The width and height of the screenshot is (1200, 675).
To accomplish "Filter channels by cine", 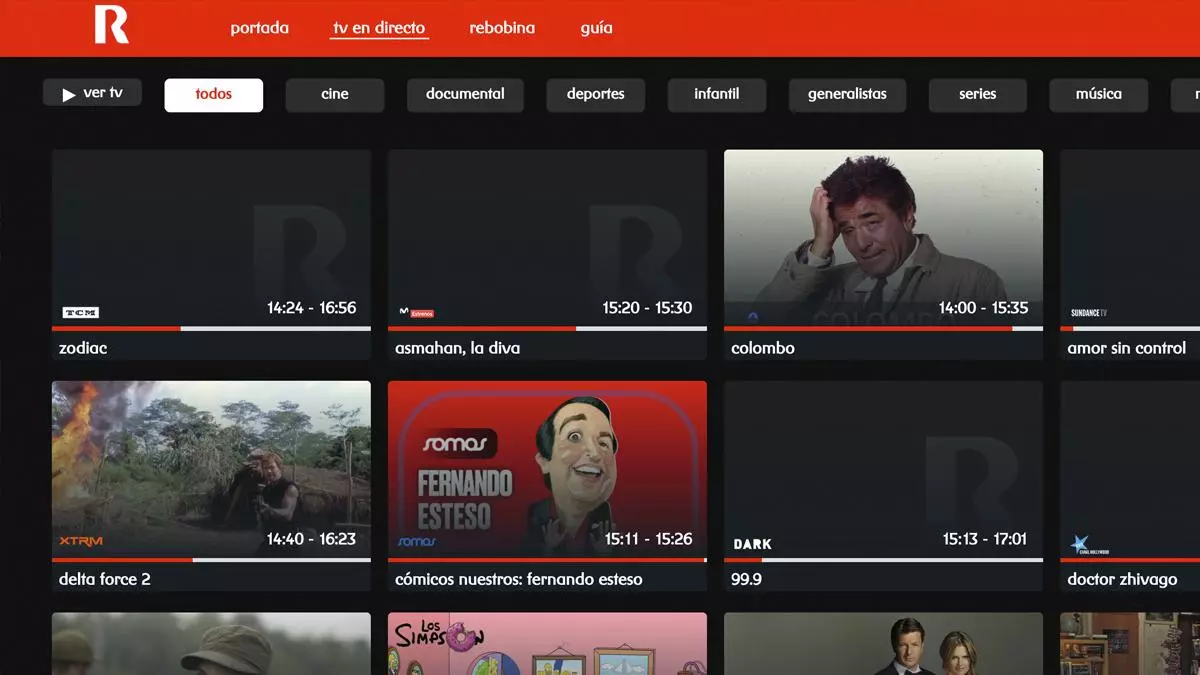I will pos(335,94).
